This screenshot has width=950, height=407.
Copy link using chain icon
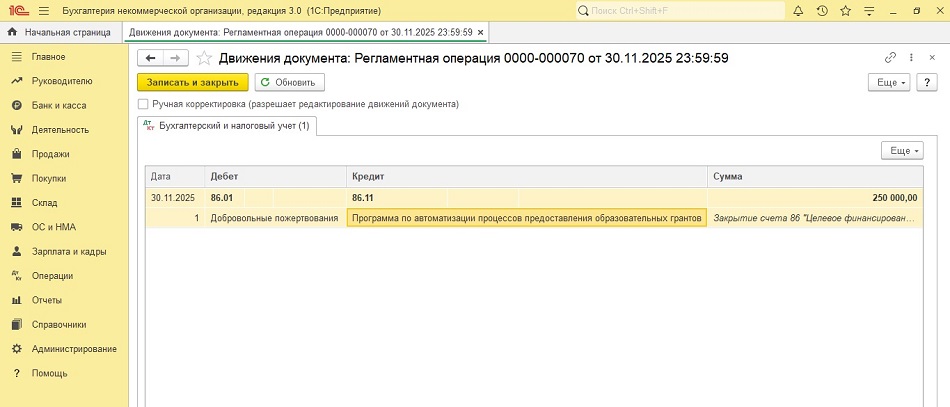coord(890,58)
